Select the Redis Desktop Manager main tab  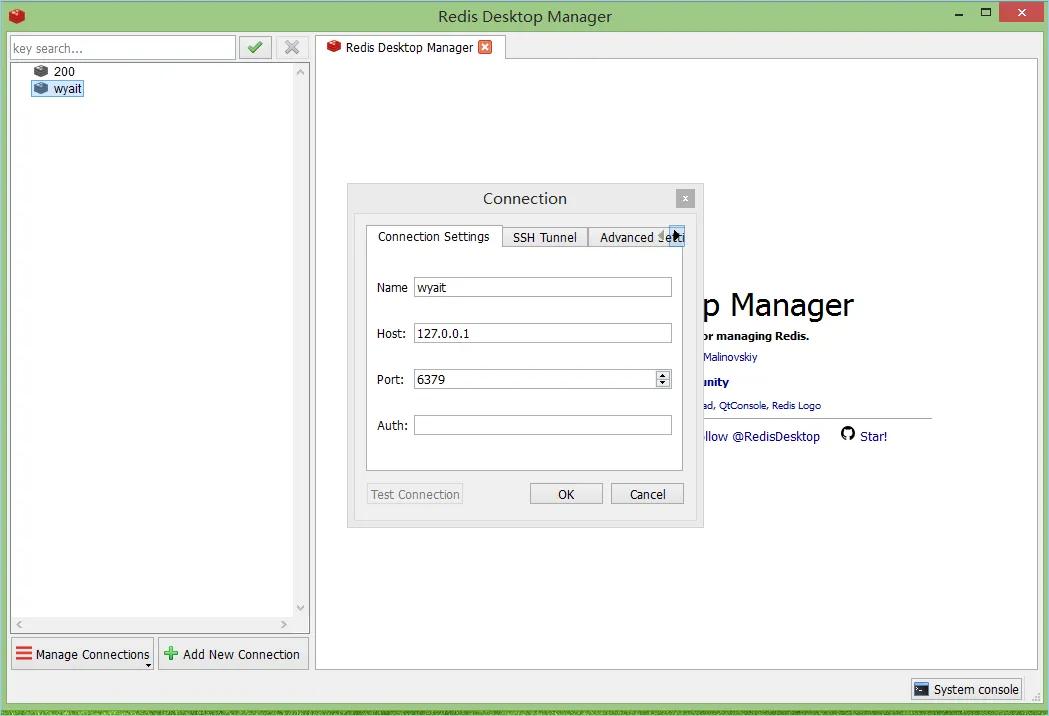409,47
